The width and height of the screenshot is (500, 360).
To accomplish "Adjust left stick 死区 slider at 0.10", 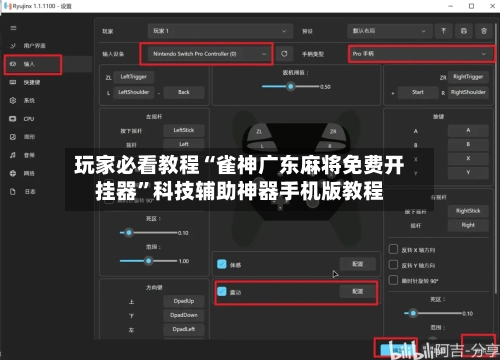I will 129,232.
